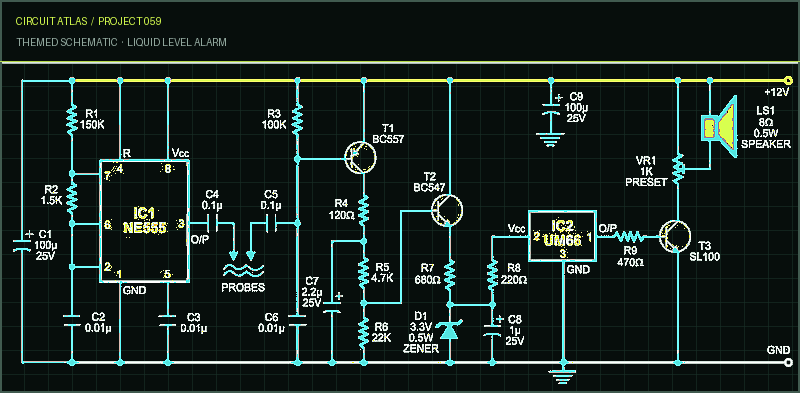Image resolution: width=800 pixels, height=393 pixels.
Task: Click the ground symbol below IC2
Action: click(562, 378)
